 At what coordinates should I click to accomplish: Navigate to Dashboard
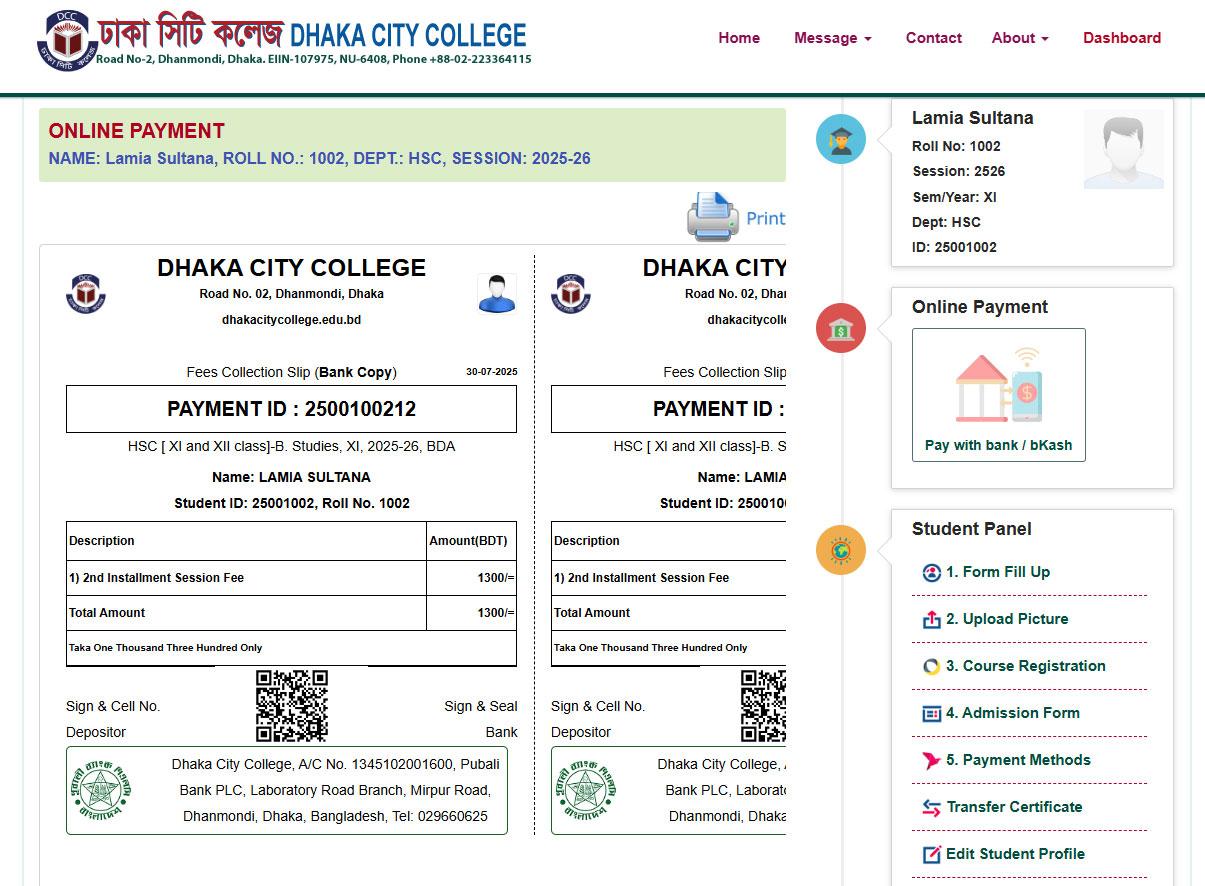1121,38
